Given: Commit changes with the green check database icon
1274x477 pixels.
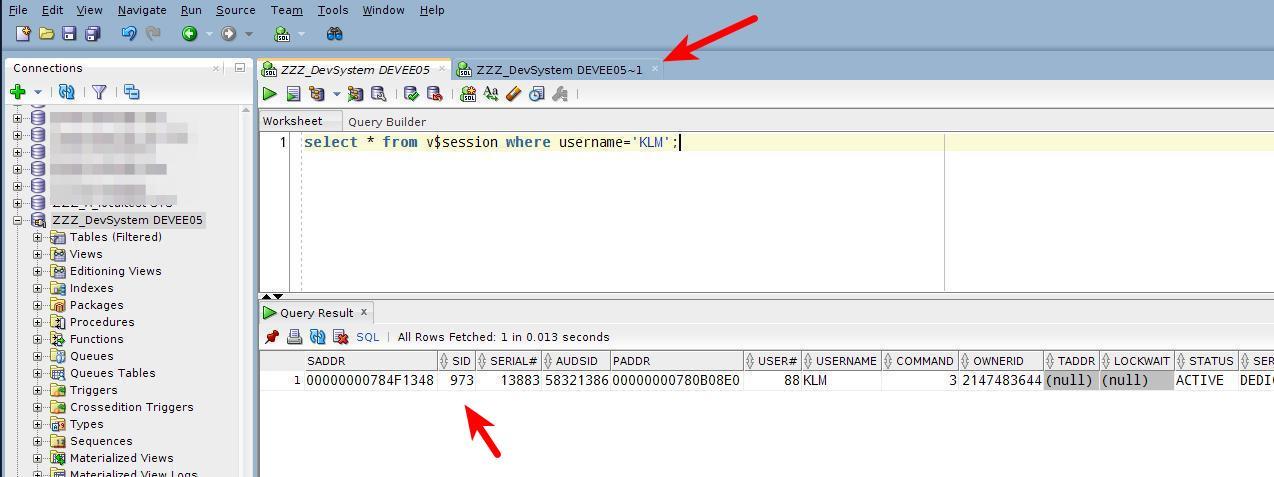Looking at the screenshot, I should point(411,94).
